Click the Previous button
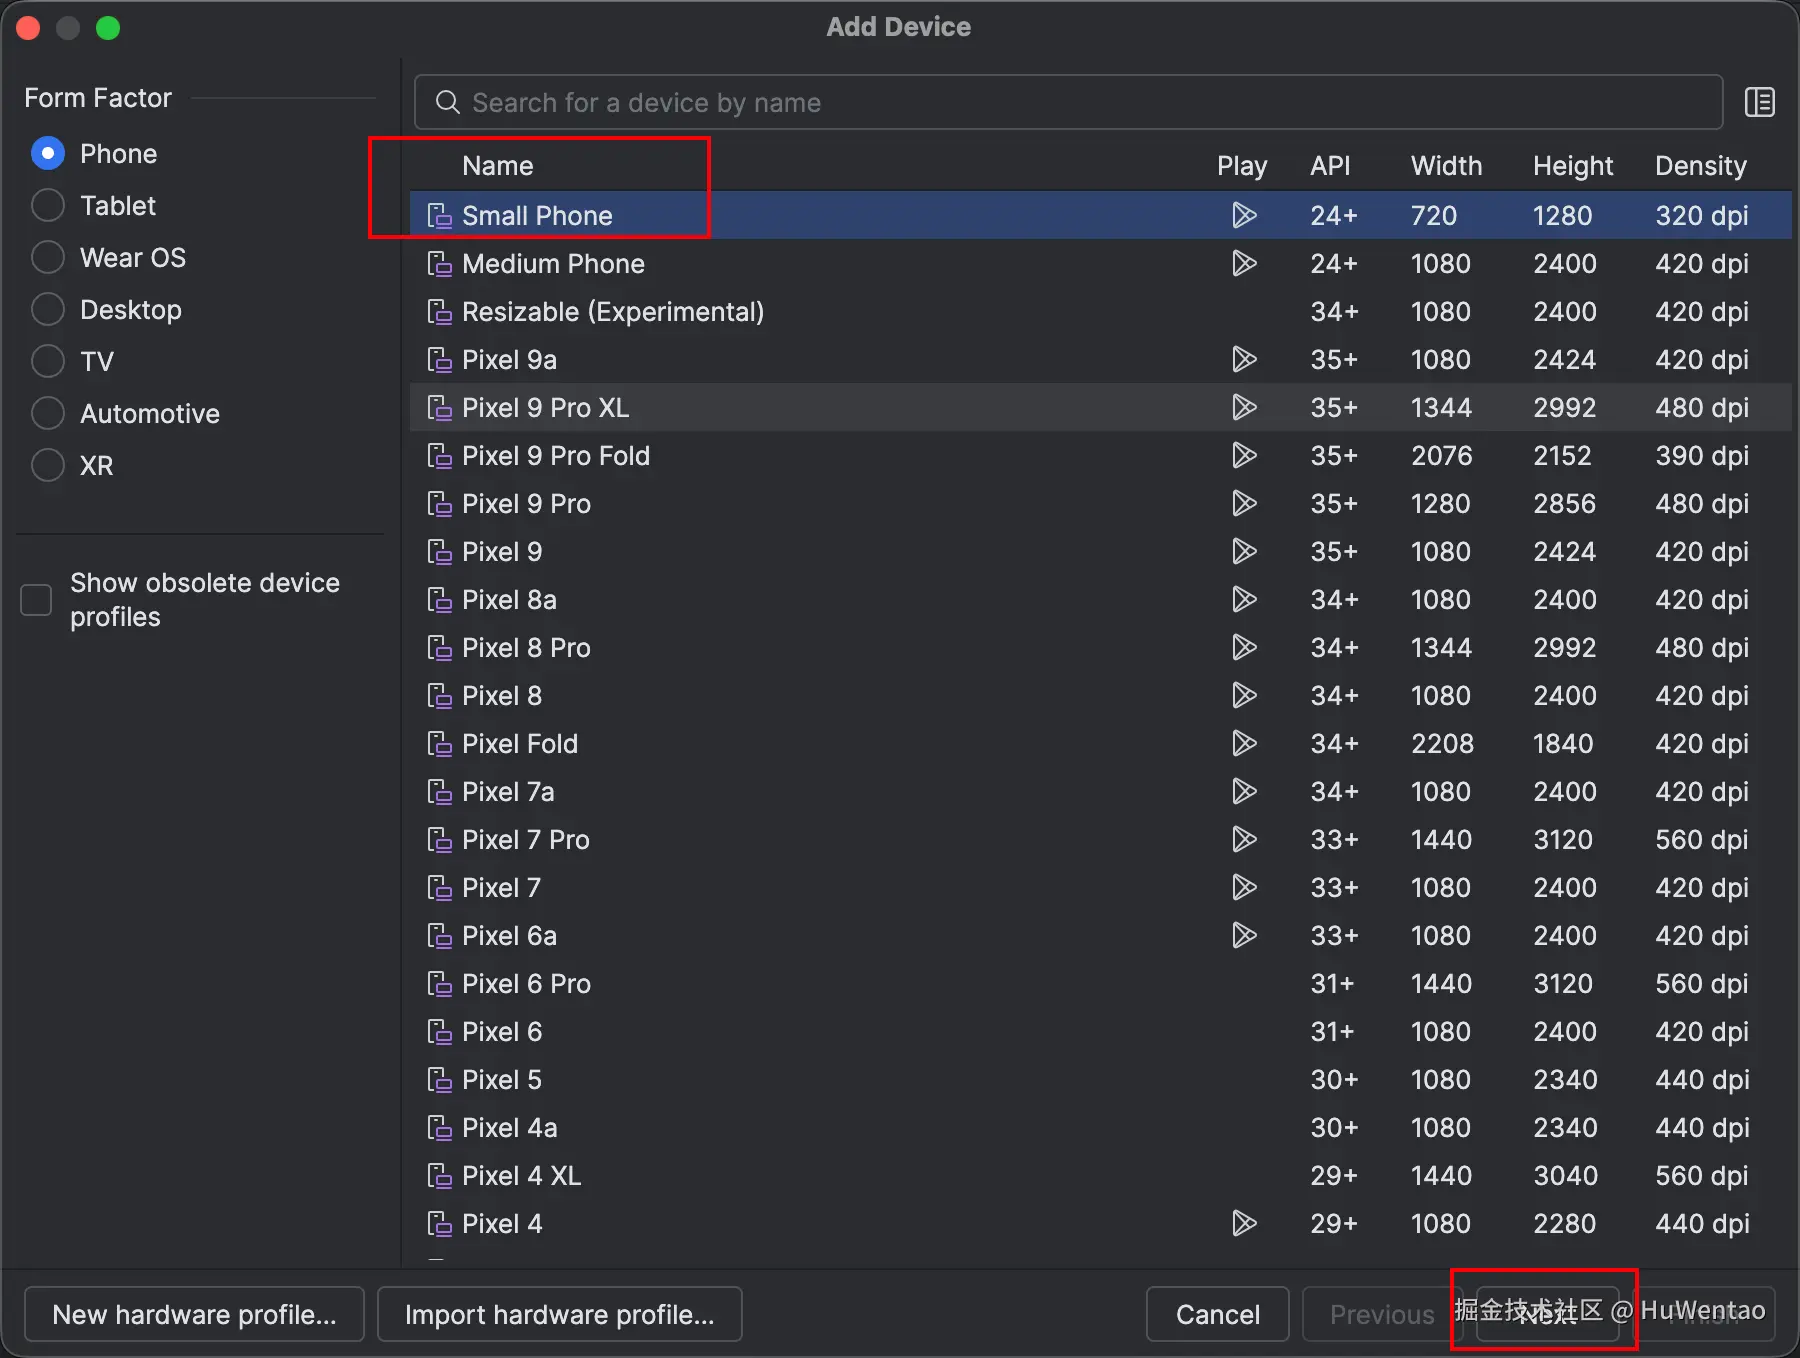The width and height of the screenshot is (1800, 1358). pos(1382,1314)
